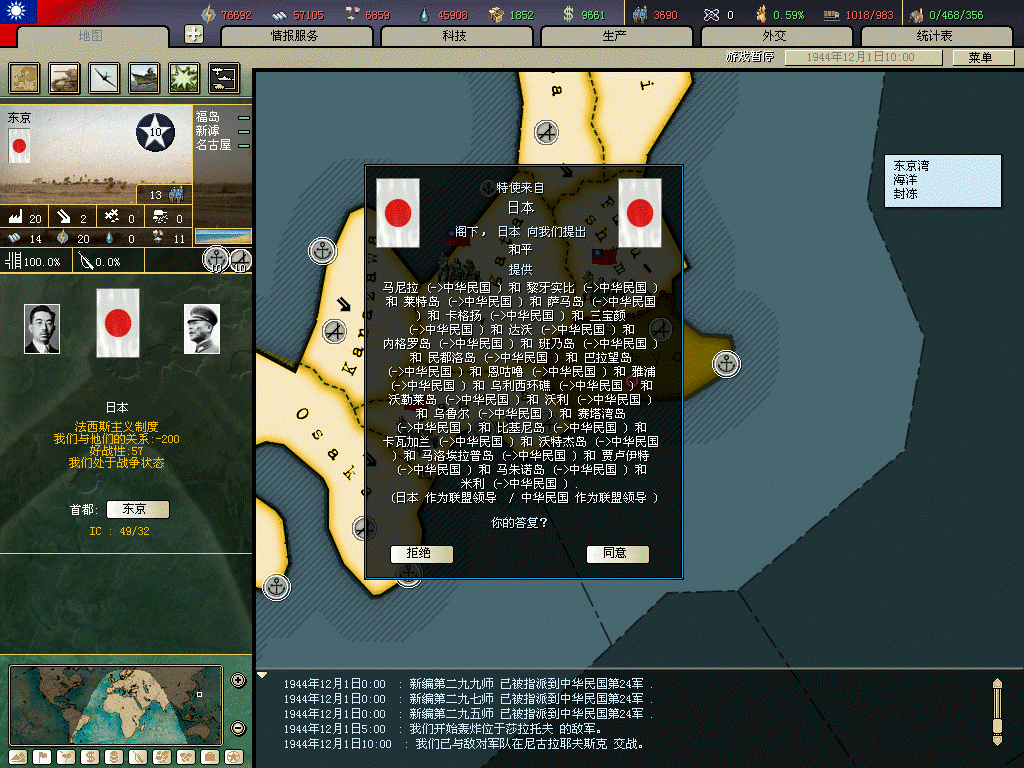
Task: Open the 科技 technology tab
Action: point(455,36)
